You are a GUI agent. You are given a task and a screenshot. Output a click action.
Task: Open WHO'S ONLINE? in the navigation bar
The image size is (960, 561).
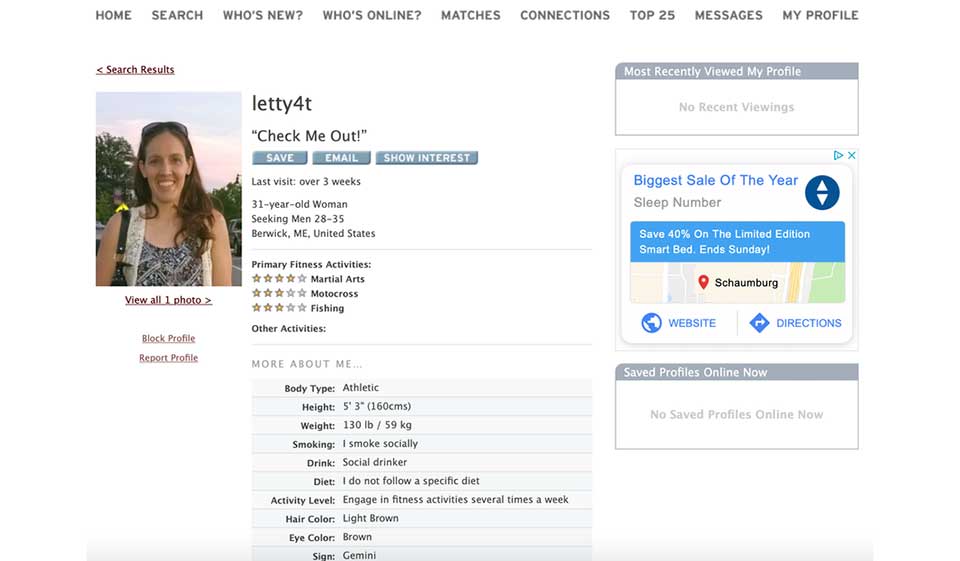[371, 15]
